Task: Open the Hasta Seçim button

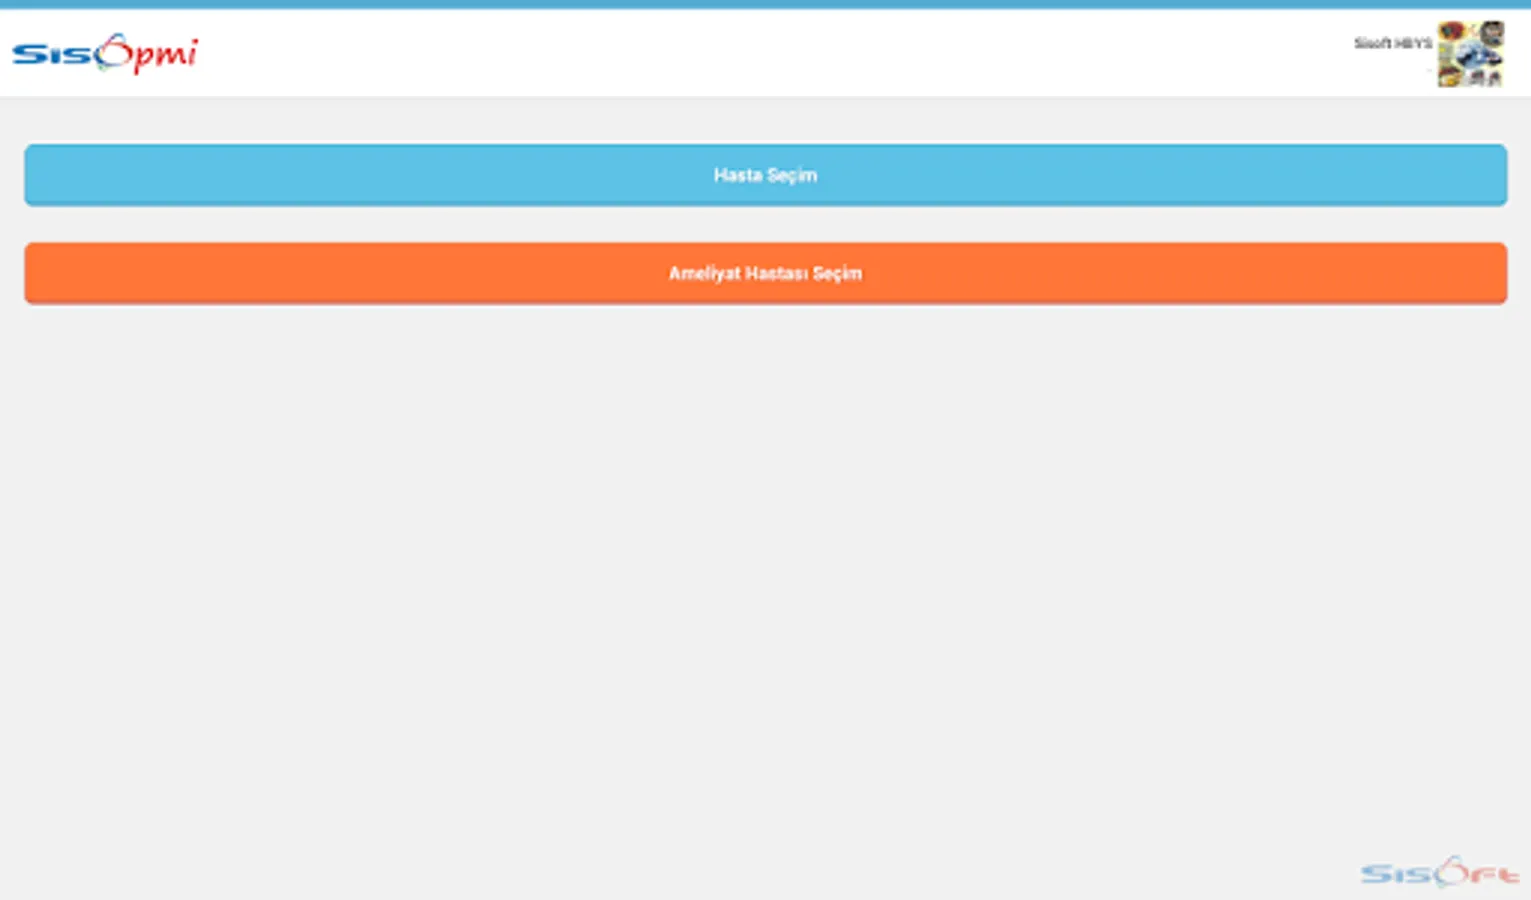Action: [765, 175]
